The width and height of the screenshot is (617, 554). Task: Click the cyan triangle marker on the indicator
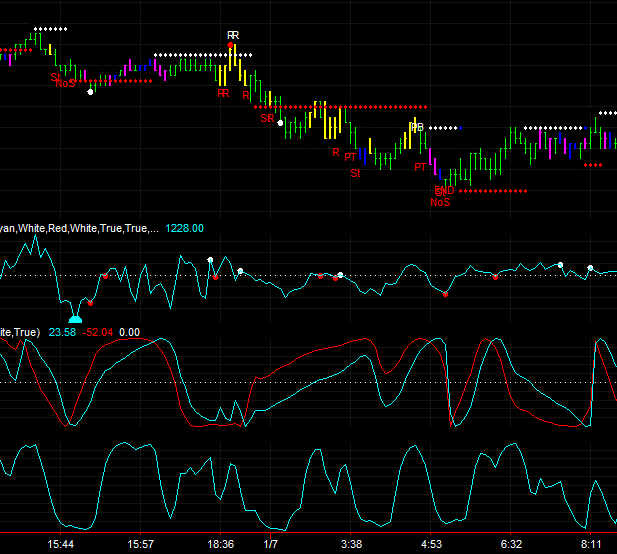click(75, 318)
